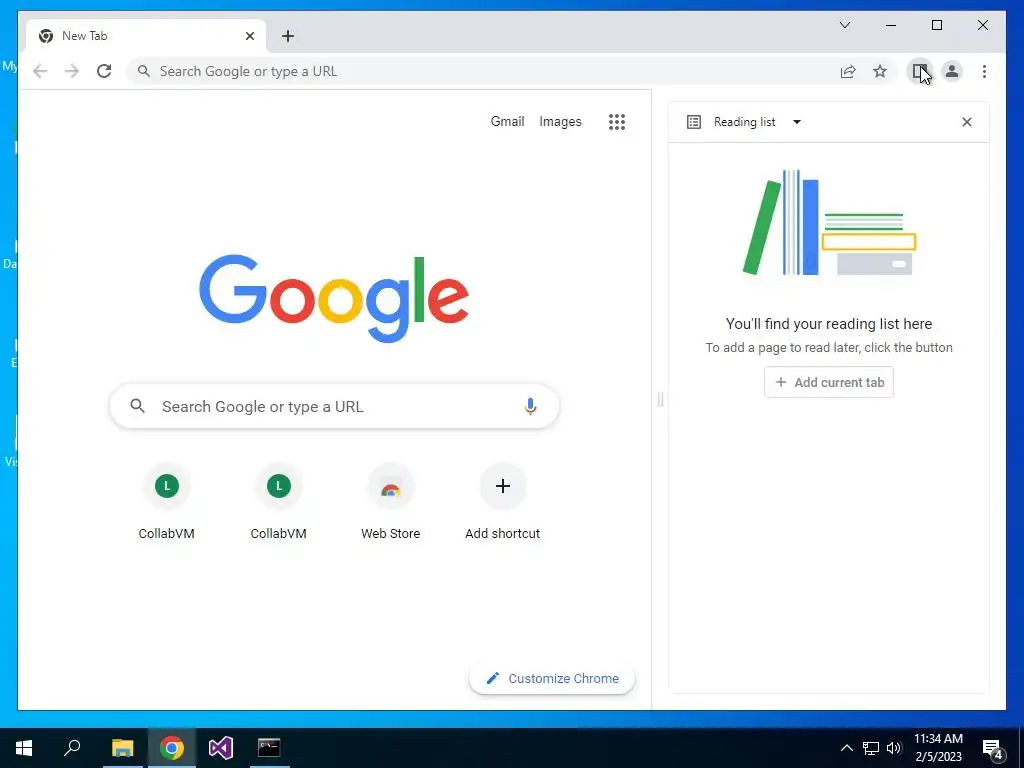This screenshot has width=1024, height=768.
Task: Bookmark this tab with the star icon
Action: pos(880,71)
